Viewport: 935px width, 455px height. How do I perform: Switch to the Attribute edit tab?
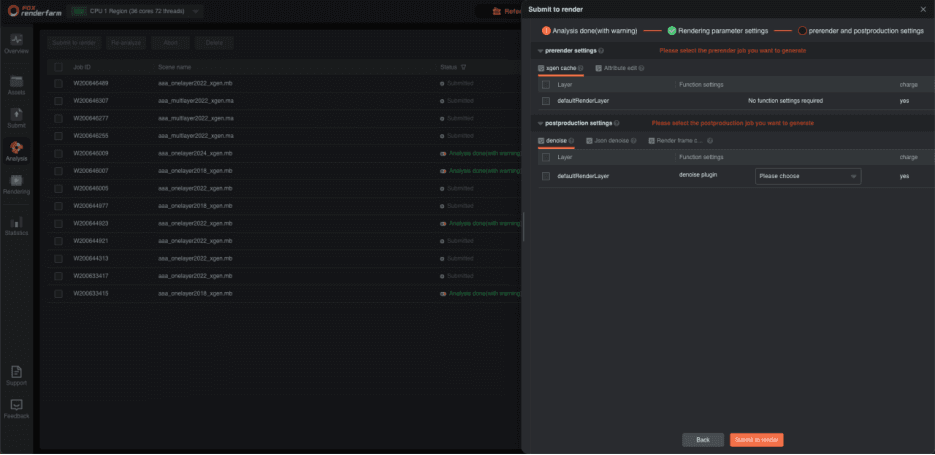pyautogui.click(x=618, y=68)
